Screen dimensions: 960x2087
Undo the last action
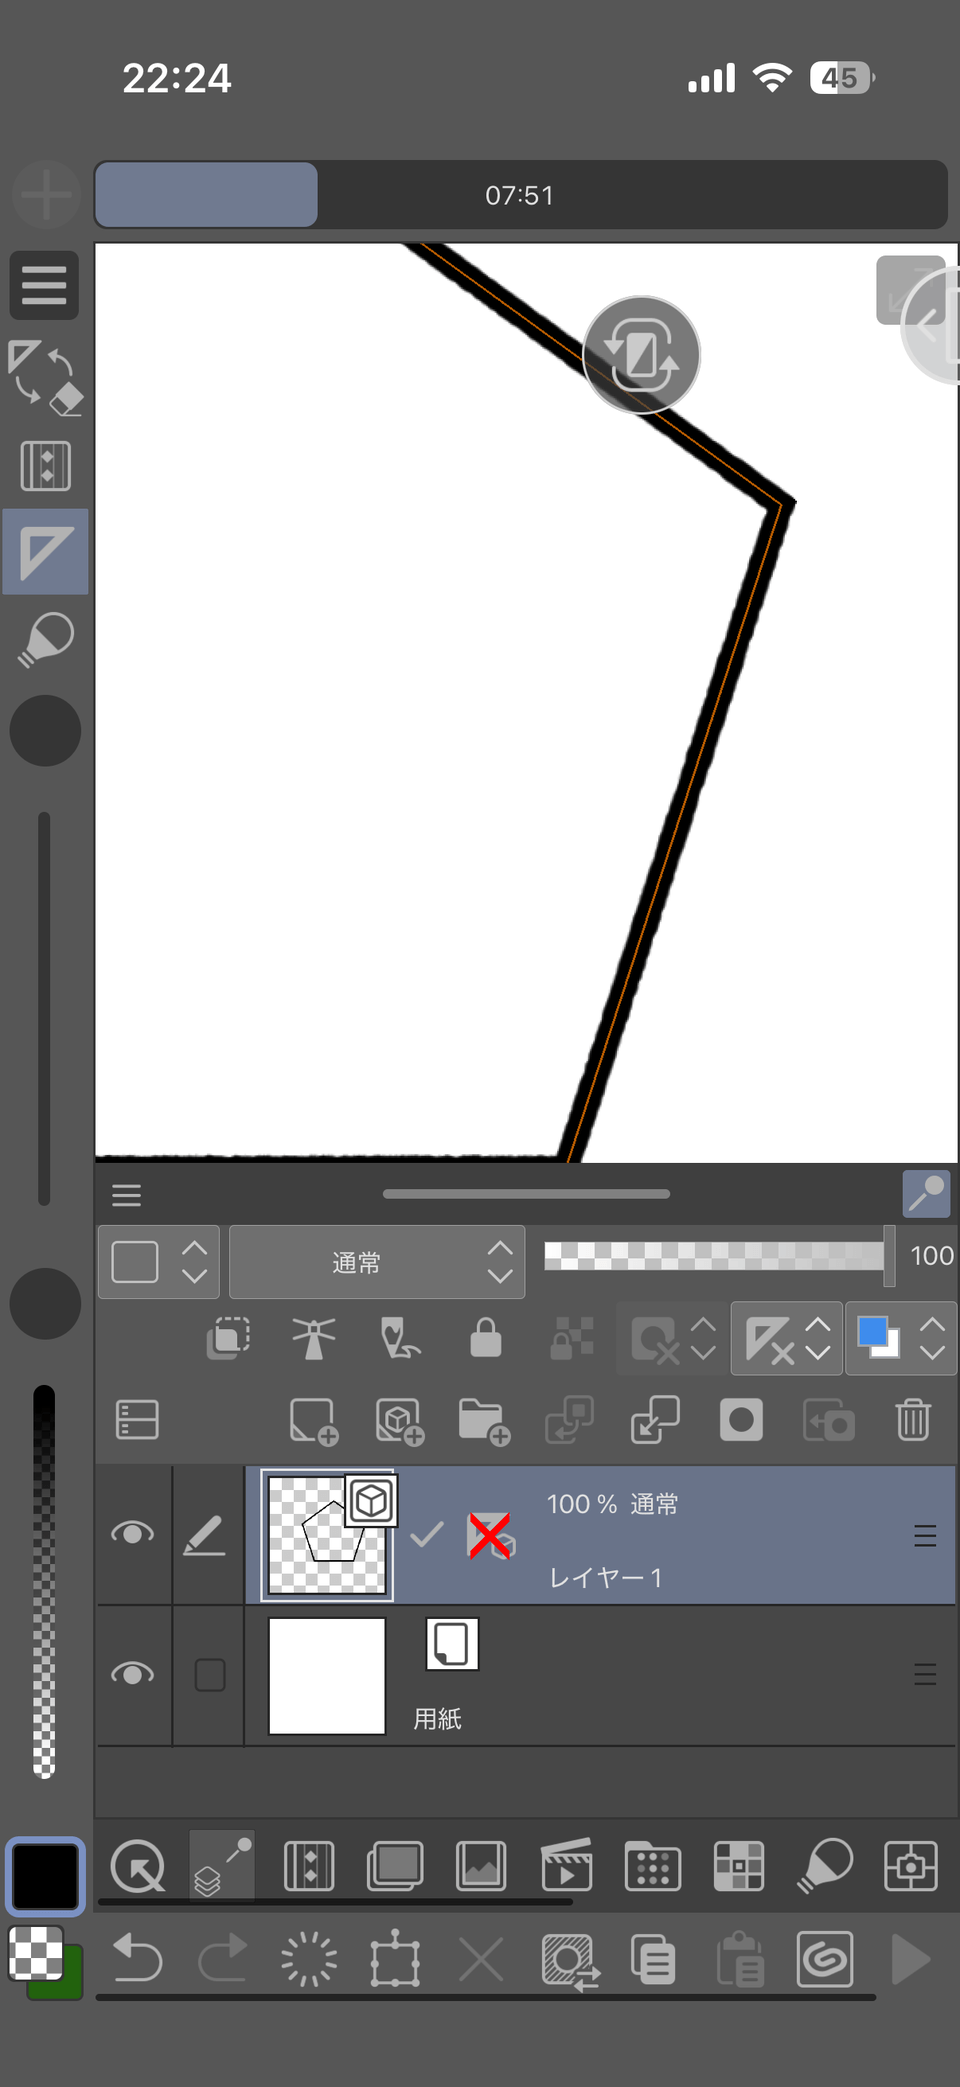click(x=137, y=1959)
